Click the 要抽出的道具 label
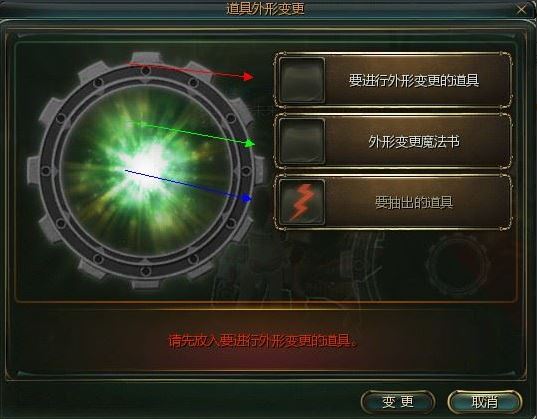 point(414,202)
